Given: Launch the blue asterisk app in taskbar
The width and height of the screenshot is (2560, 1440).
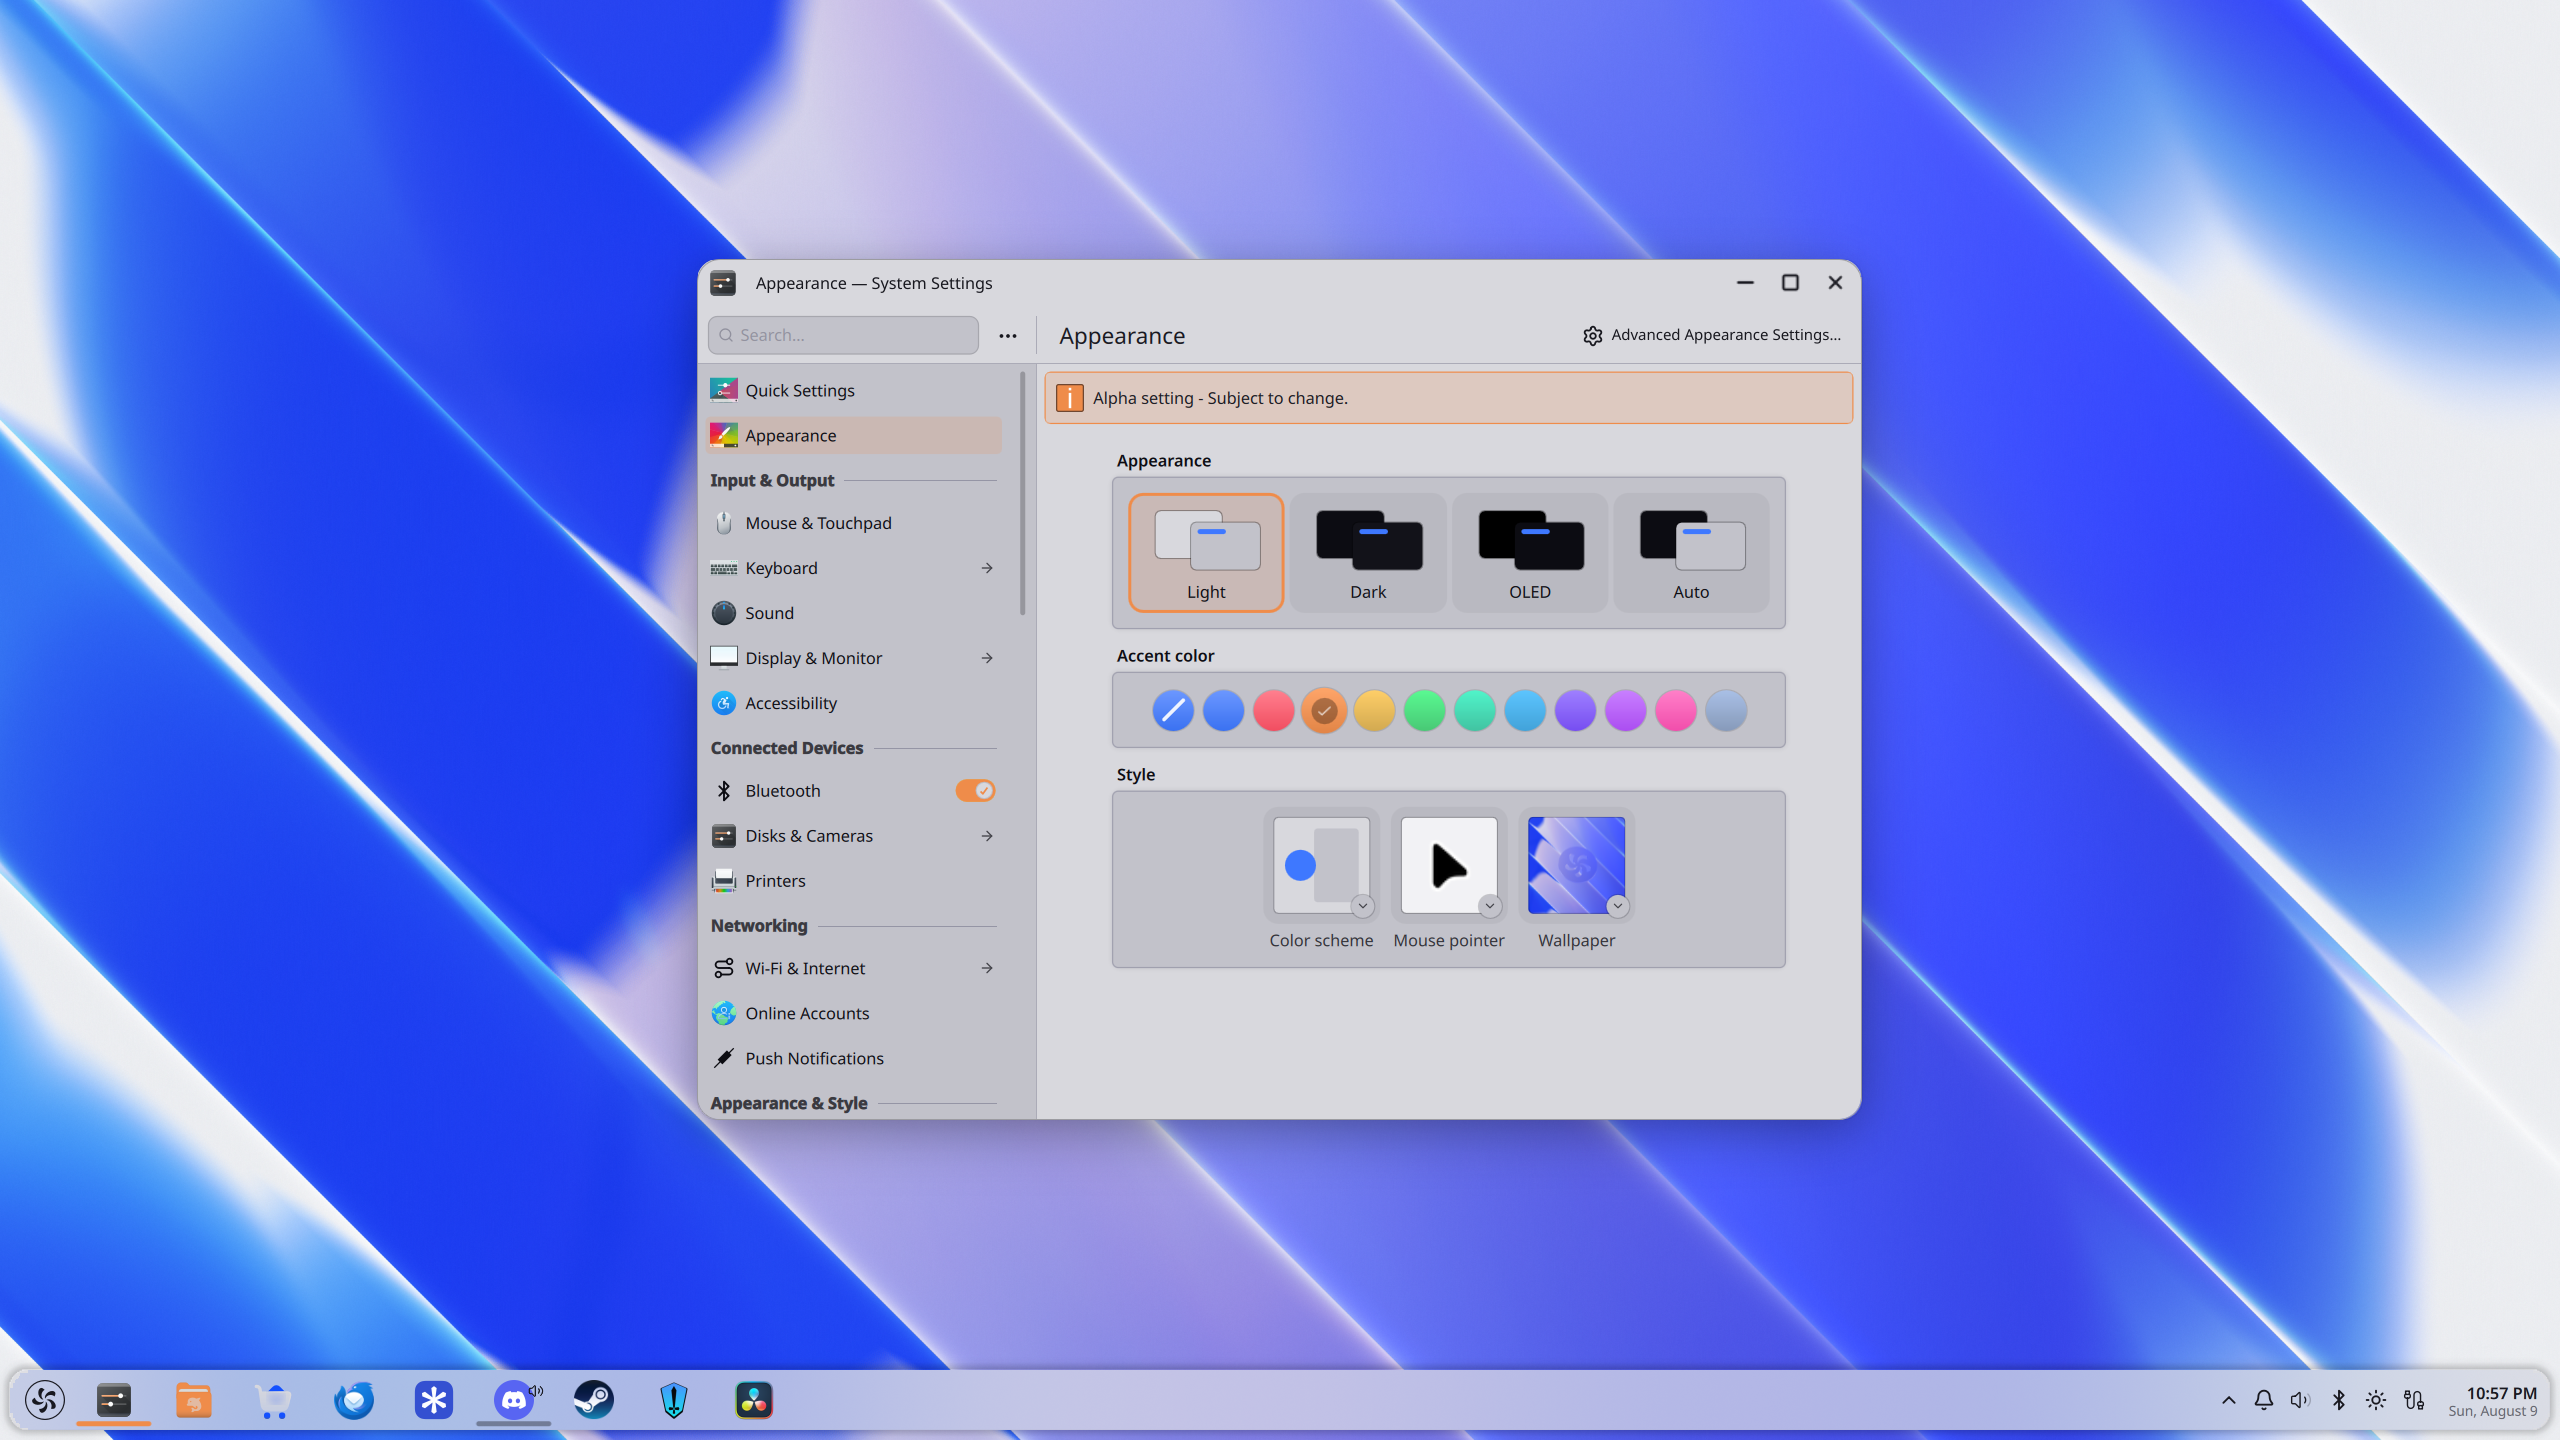Looking at the screenshot, I should (434, 1400).
